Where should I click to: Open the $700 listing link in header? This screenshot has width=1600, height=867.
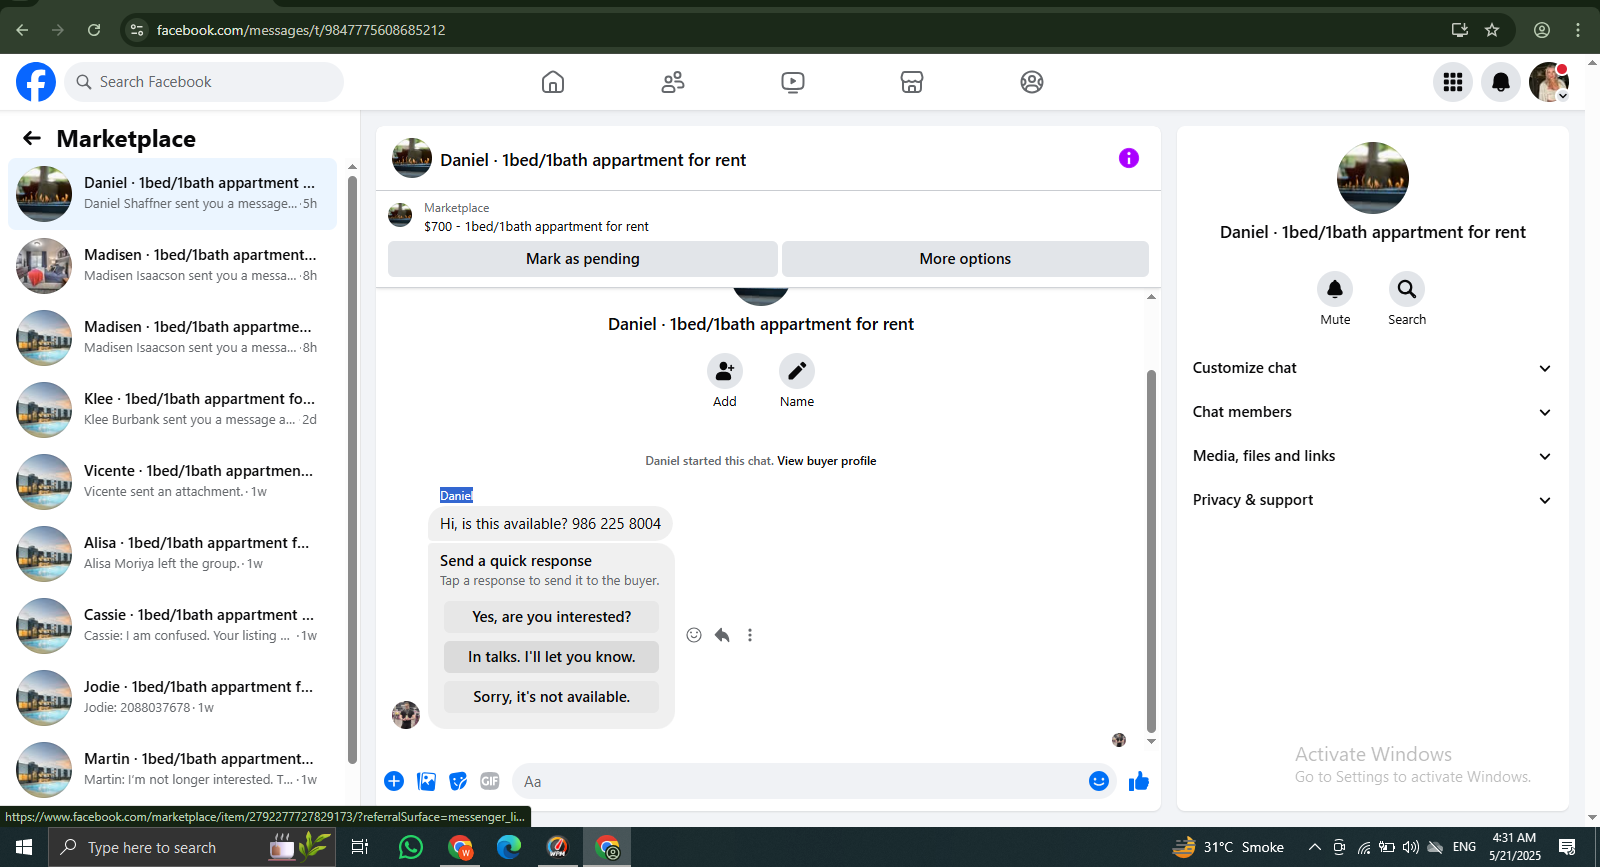point(536,227)
